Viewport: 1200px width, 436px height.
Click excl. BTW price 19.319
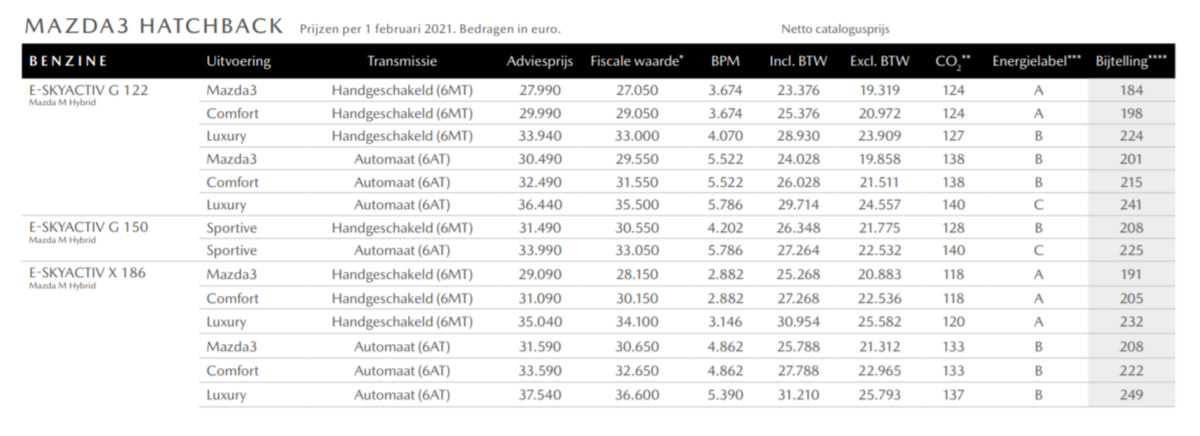tap(879, 91)
